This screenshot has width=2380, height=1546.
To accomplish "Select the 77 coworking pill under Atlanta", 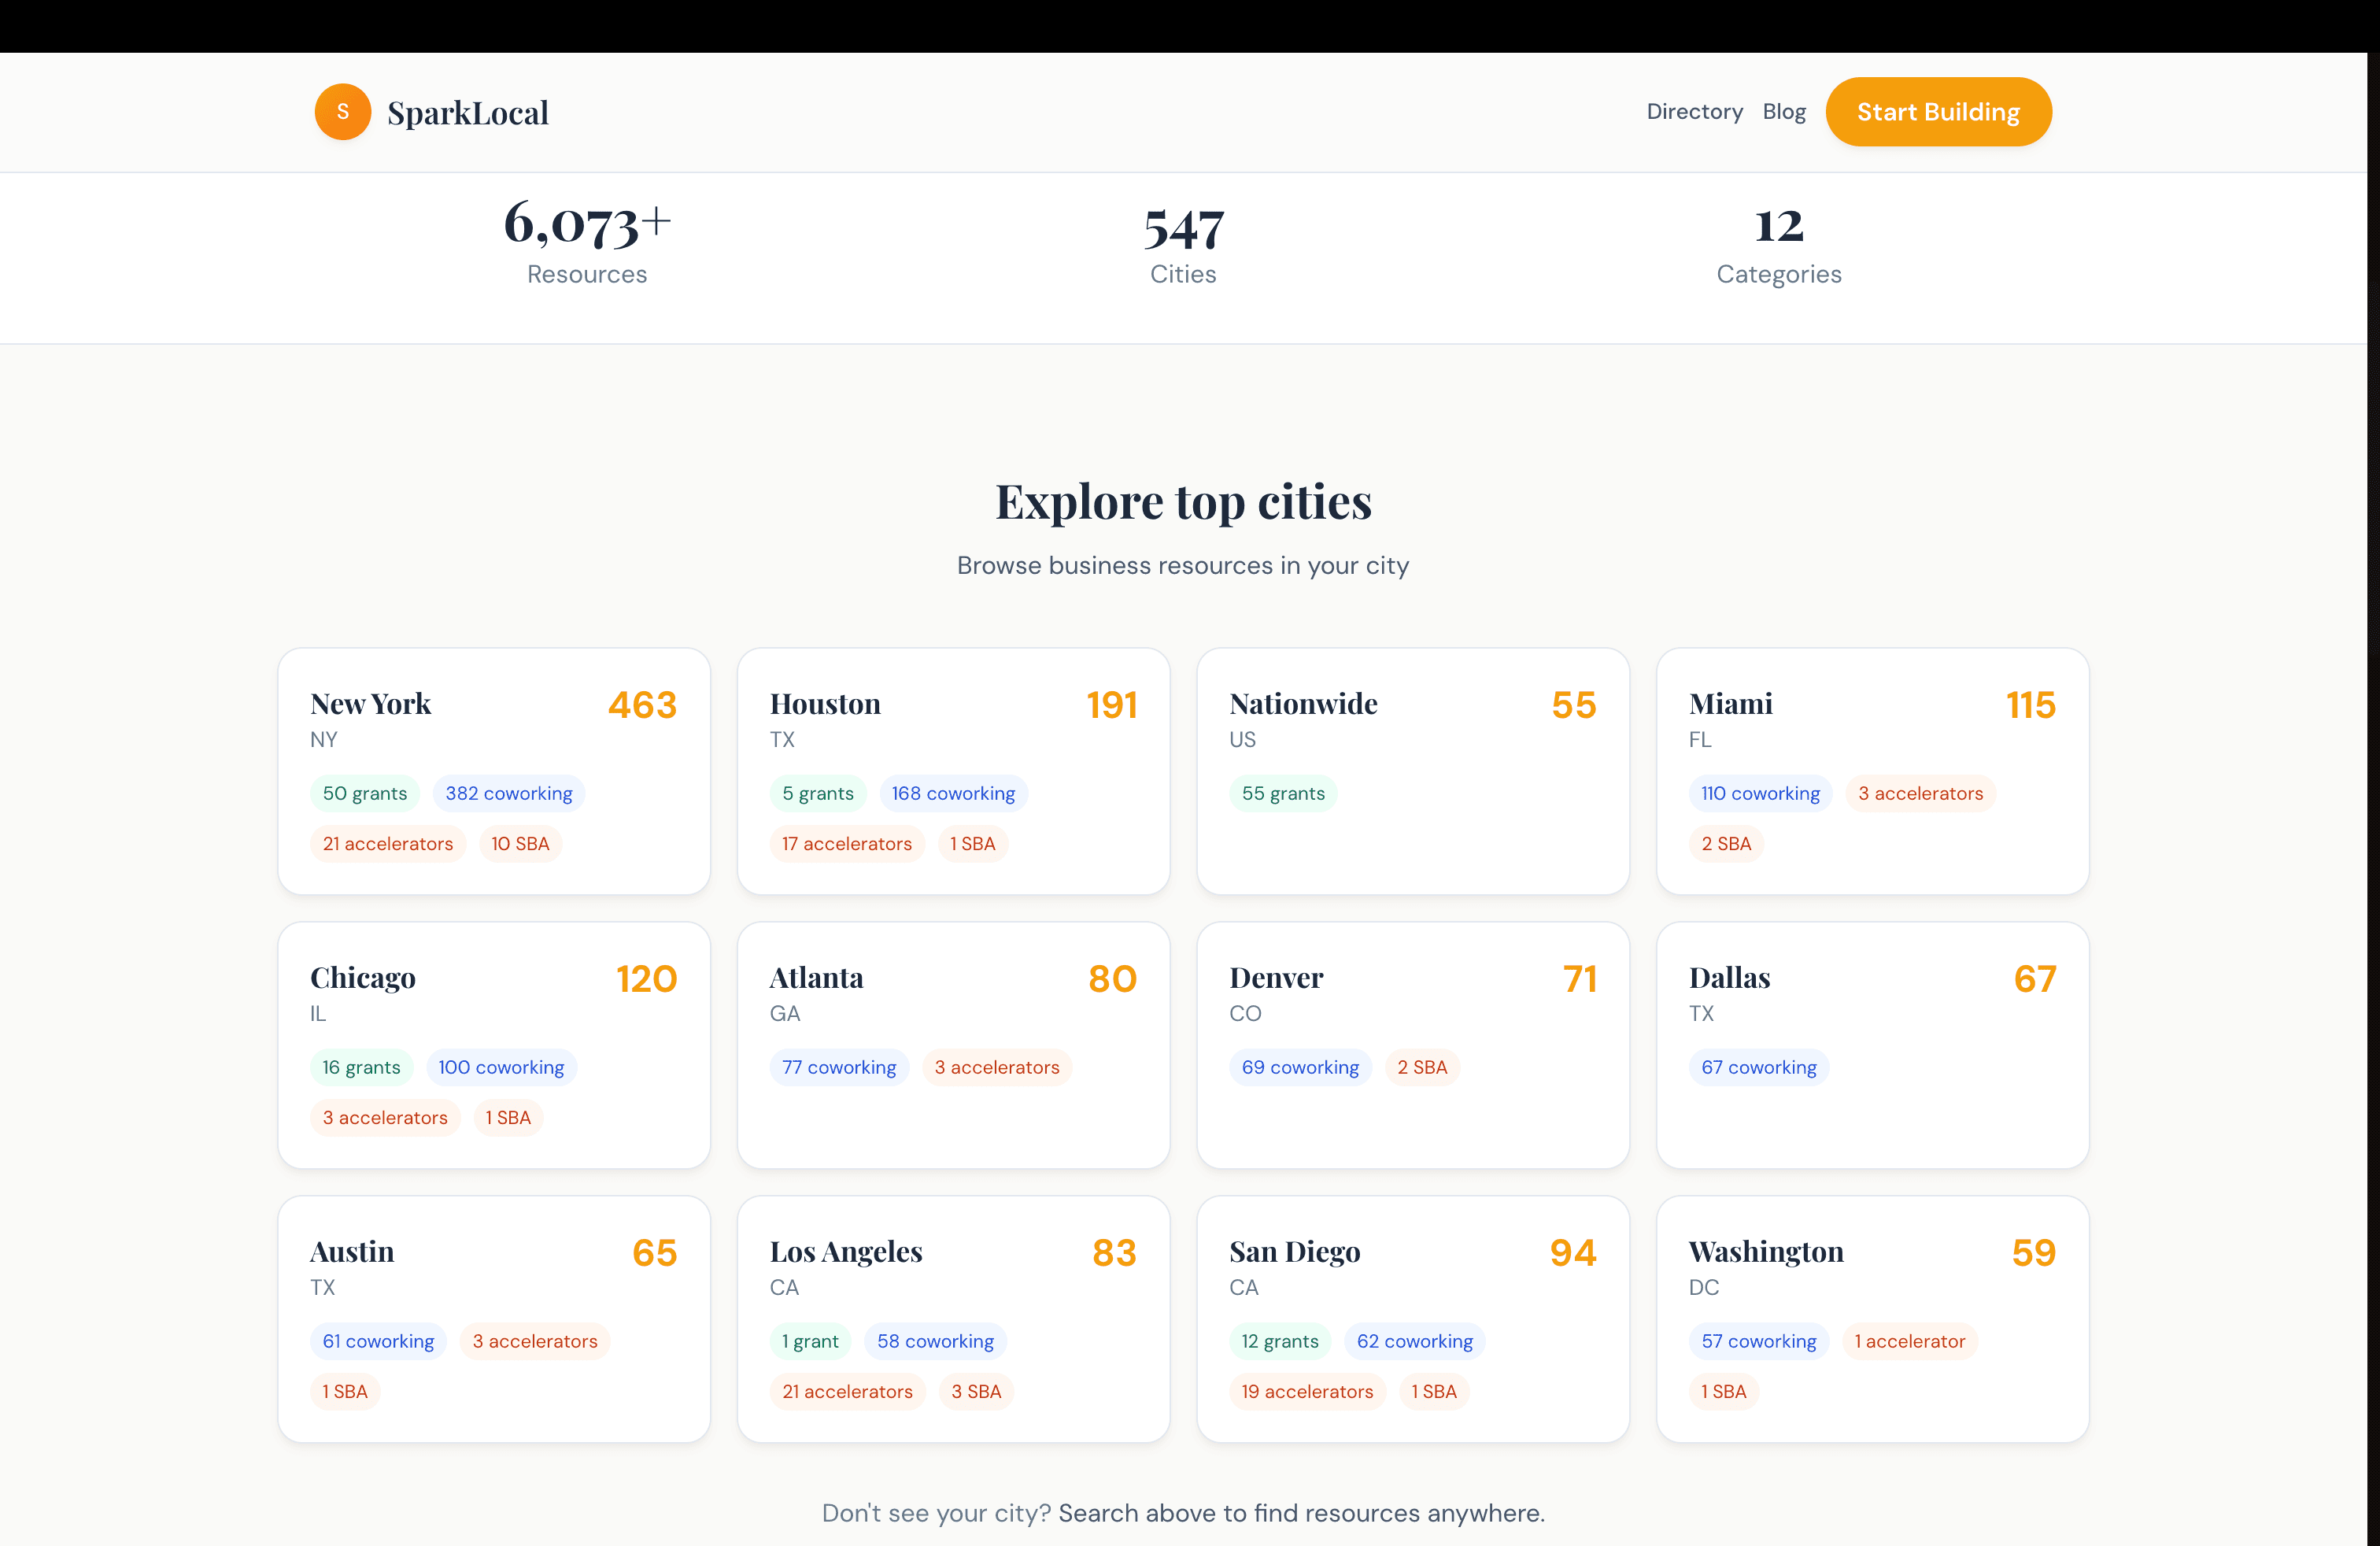I will tap(839, 1067).
